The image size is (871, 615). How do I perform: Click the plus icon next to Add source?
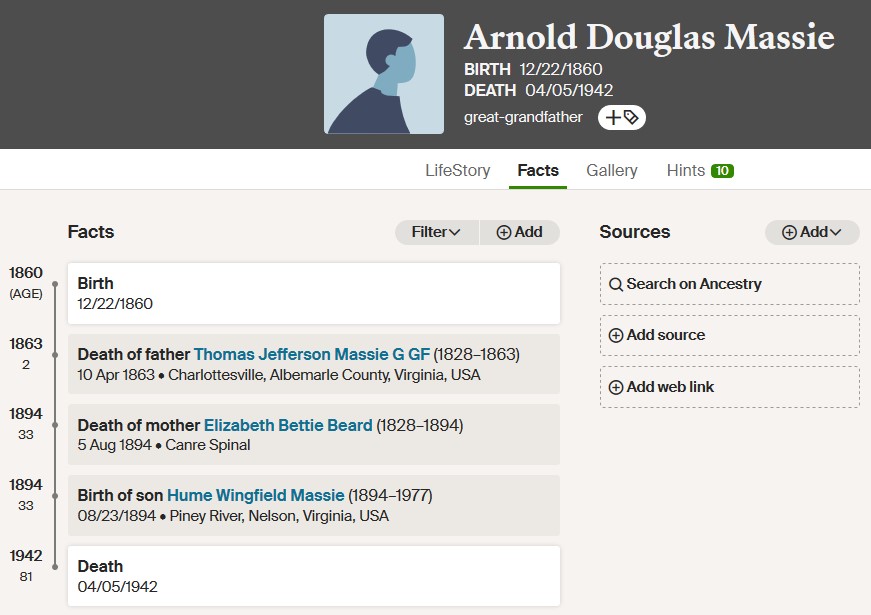(615, 336)
